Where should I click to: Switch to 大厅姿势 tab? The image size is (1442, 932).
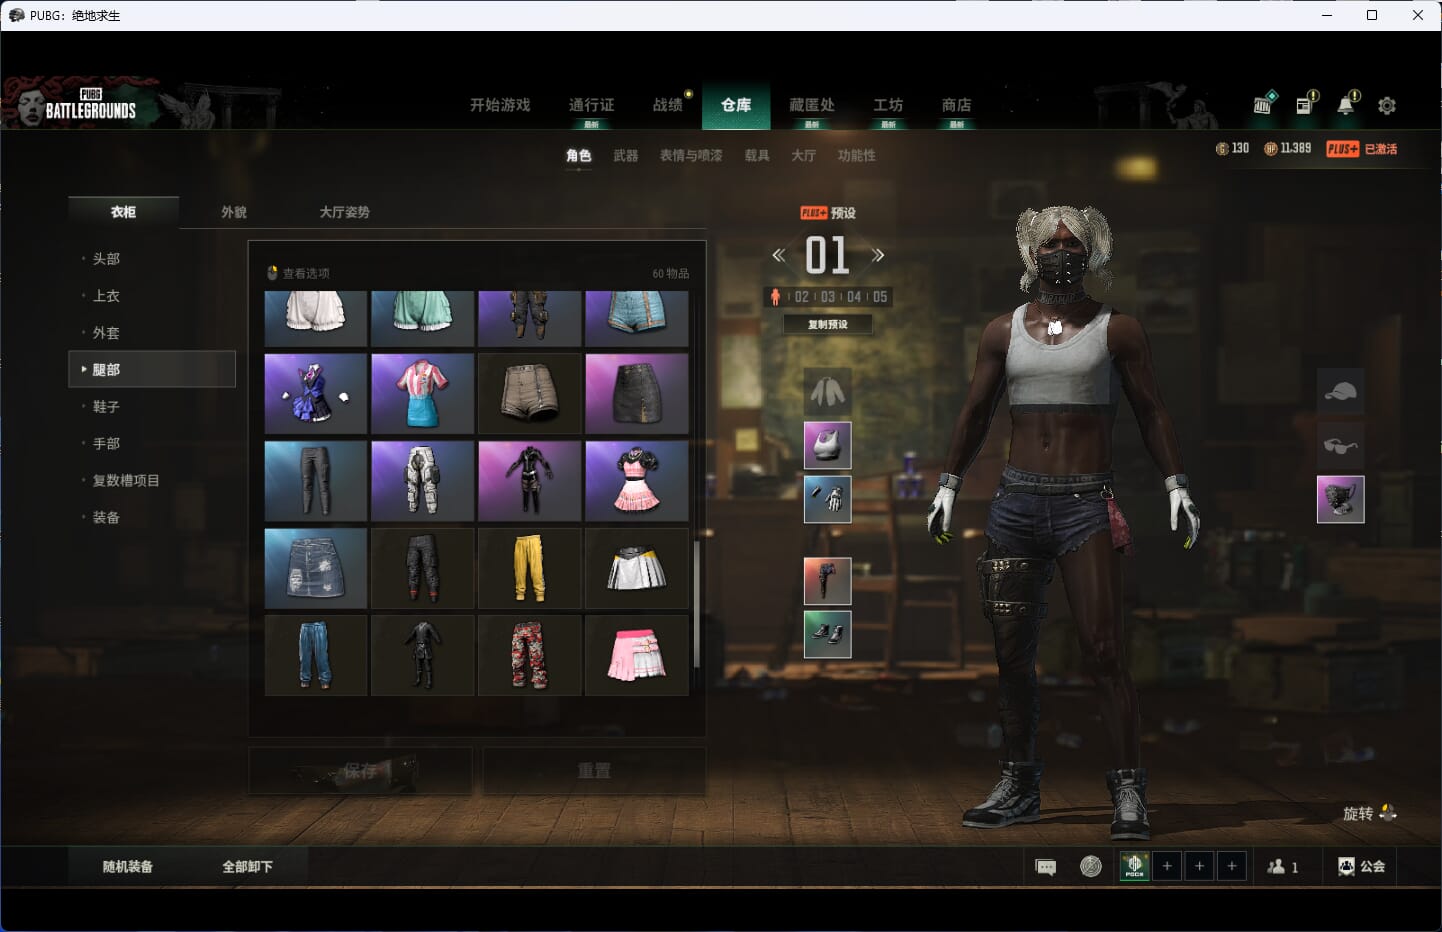[345, 212]
